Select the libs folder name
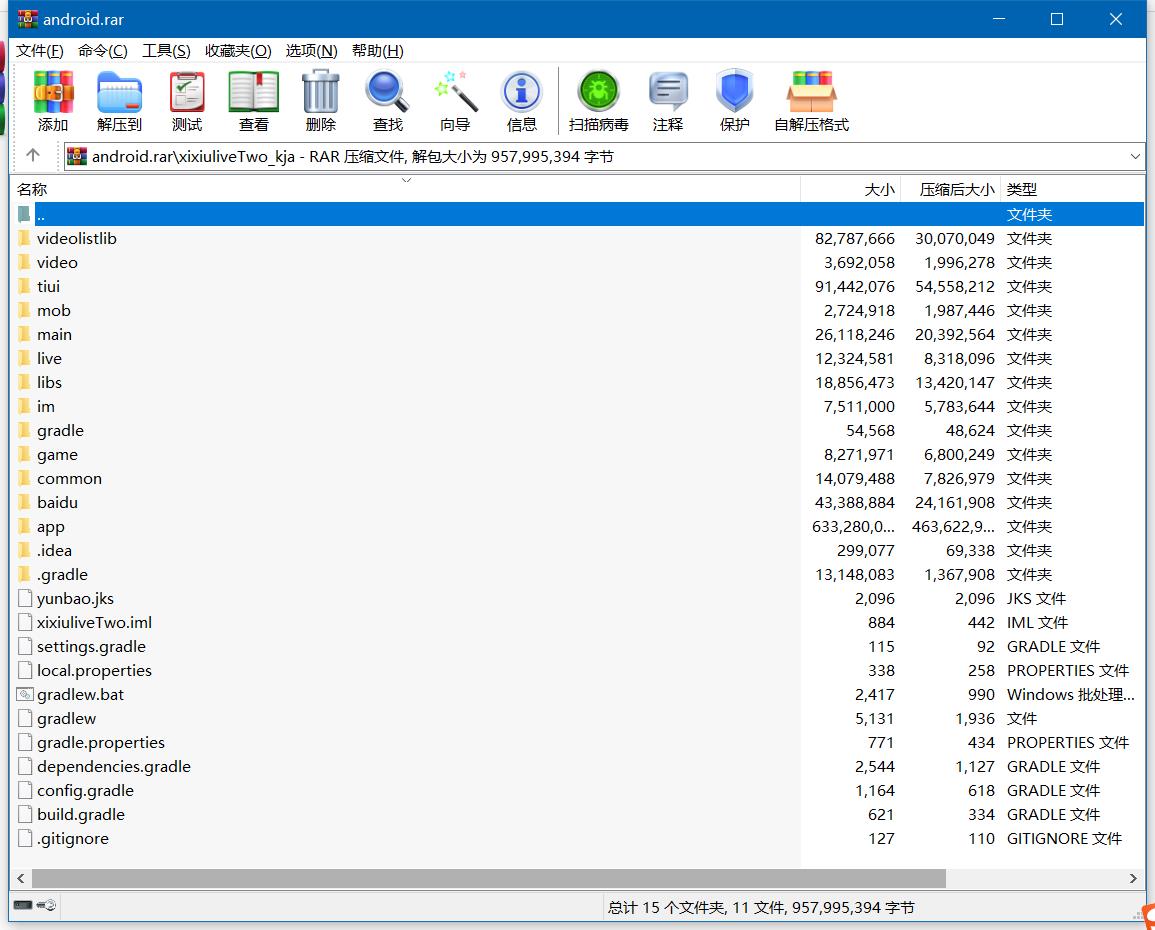The width and height of the screenshot is (1155, 930). 49,382
